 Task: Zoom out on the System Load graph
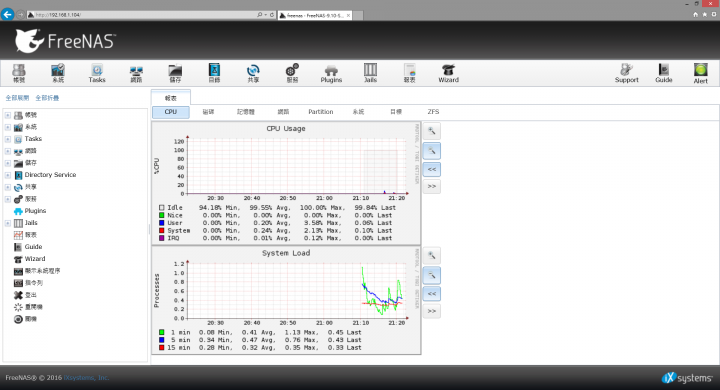click(x=432, y=275)
